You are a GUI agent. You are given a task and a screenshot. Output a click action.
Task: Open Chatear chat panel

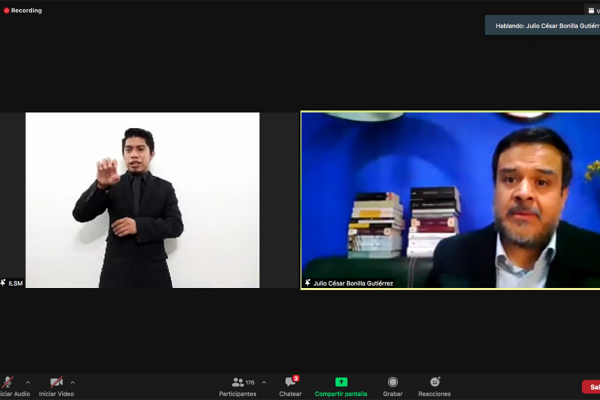click(x=290, y=387)
